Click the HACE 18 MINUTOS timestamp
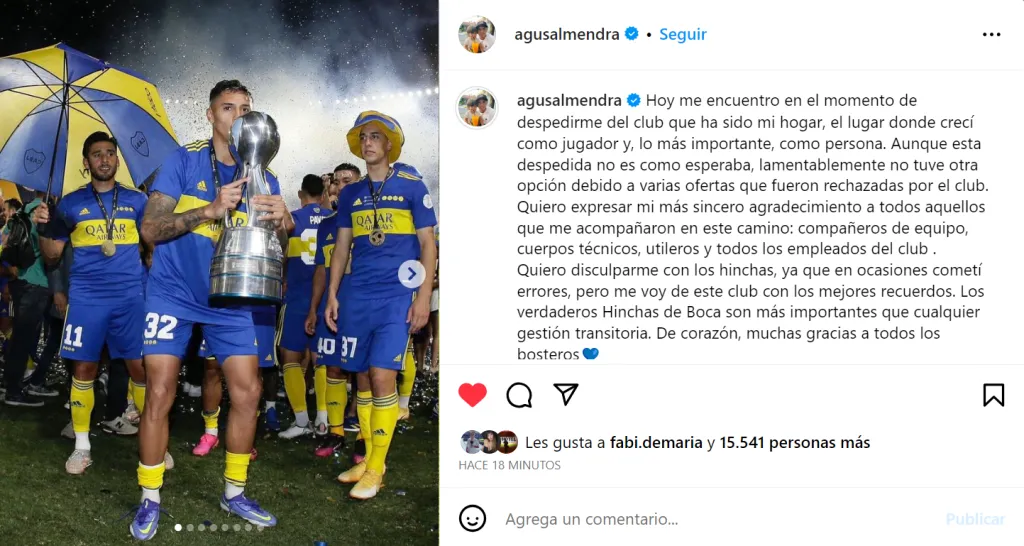 (509, 465)
